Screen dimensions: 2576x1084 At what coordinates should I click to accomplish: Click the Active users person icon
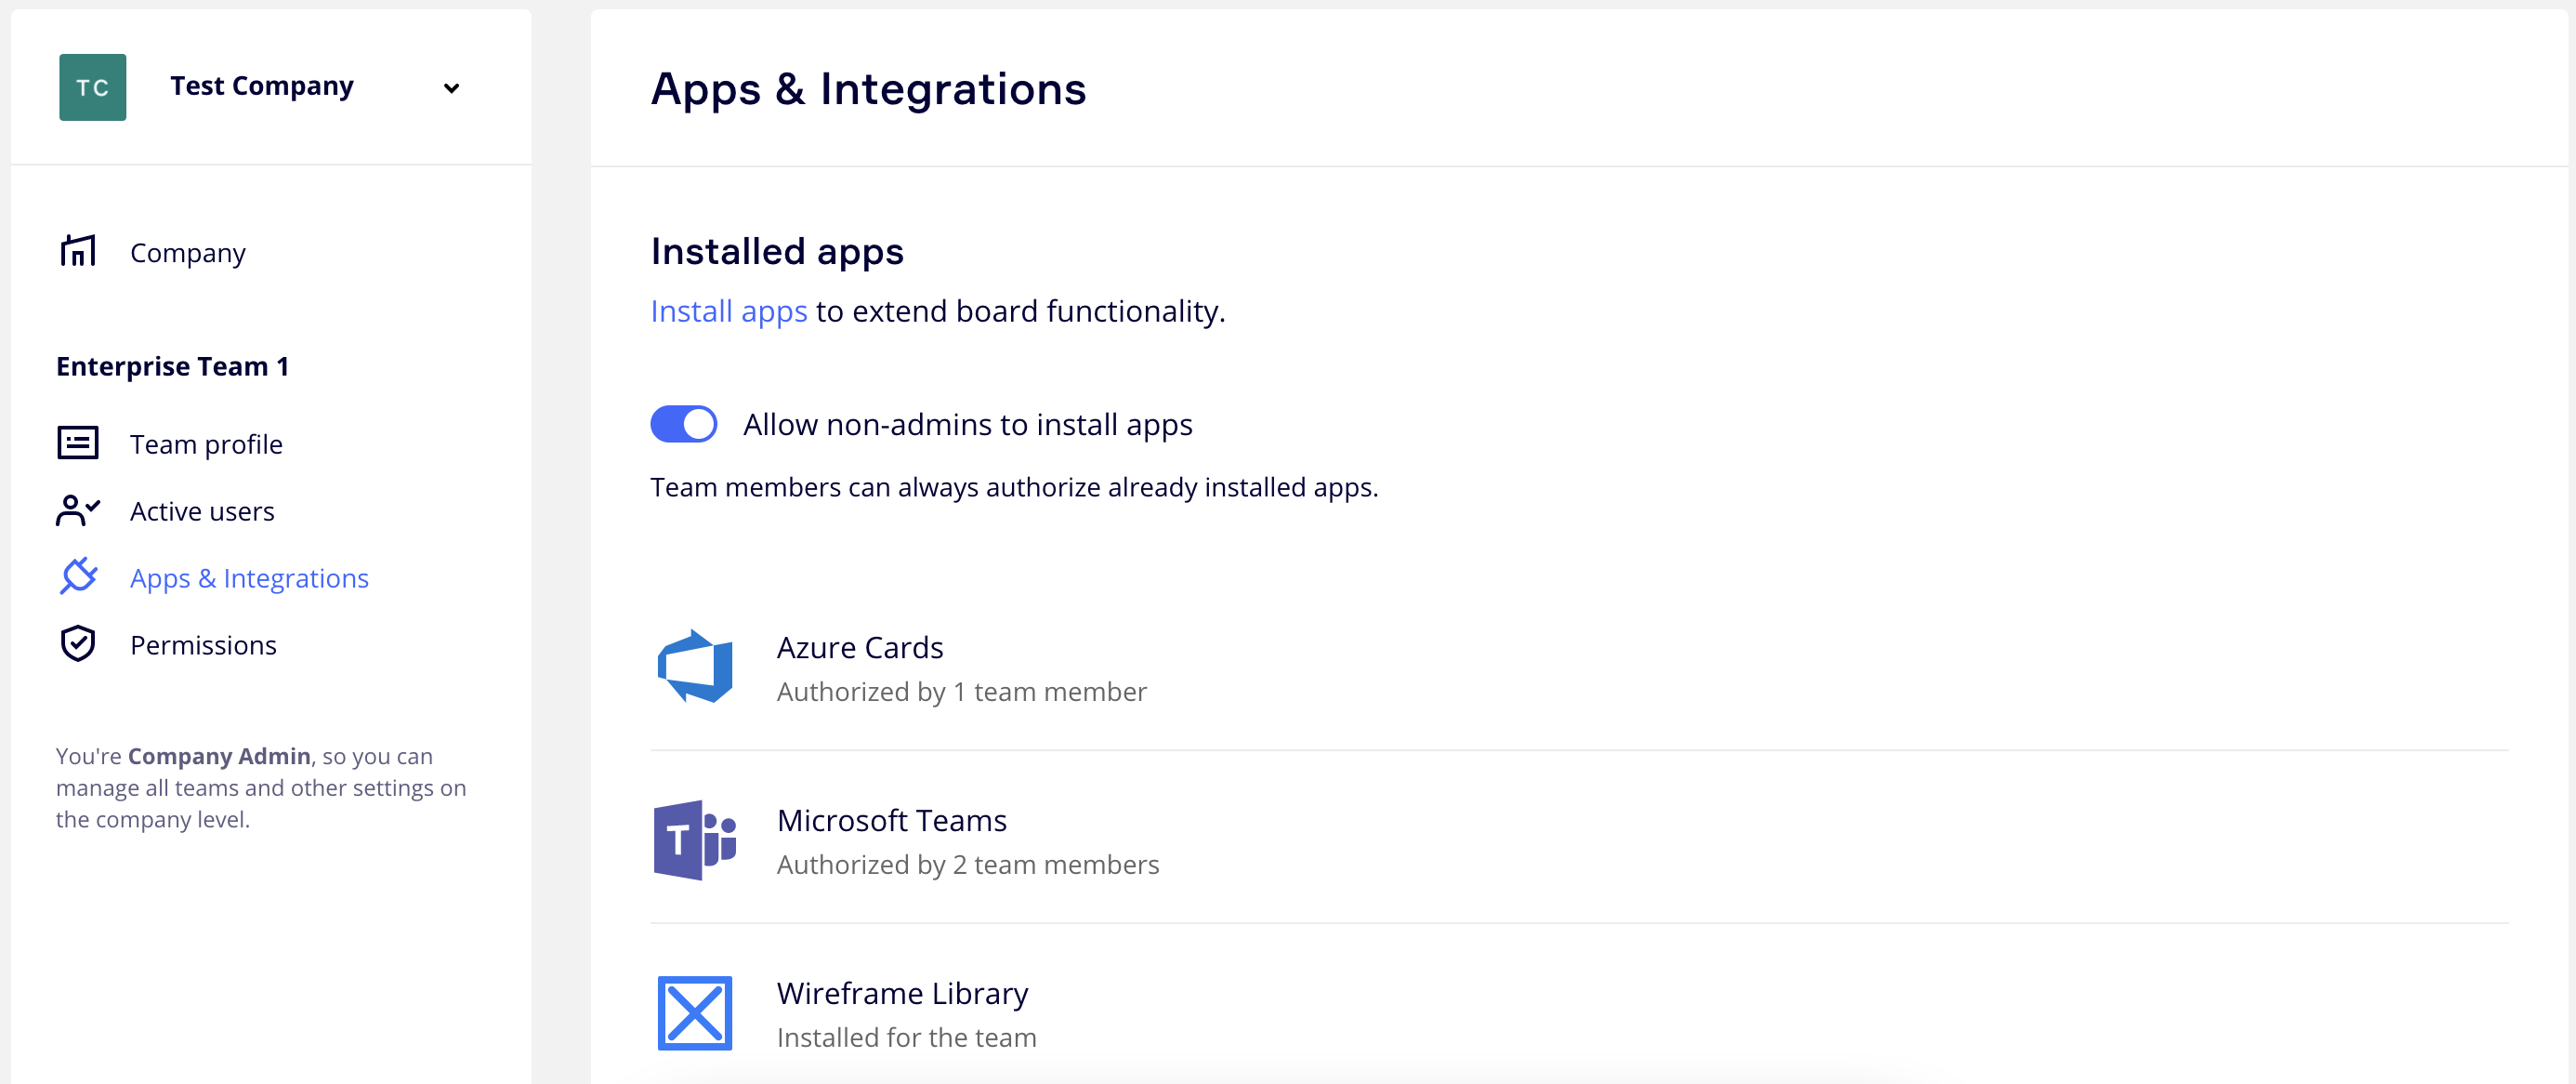78,510
